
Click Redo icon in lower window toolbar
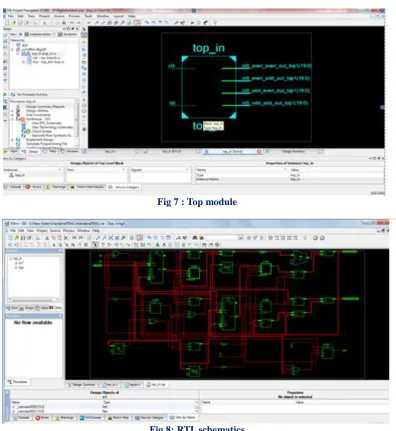(x=81, y=238)
